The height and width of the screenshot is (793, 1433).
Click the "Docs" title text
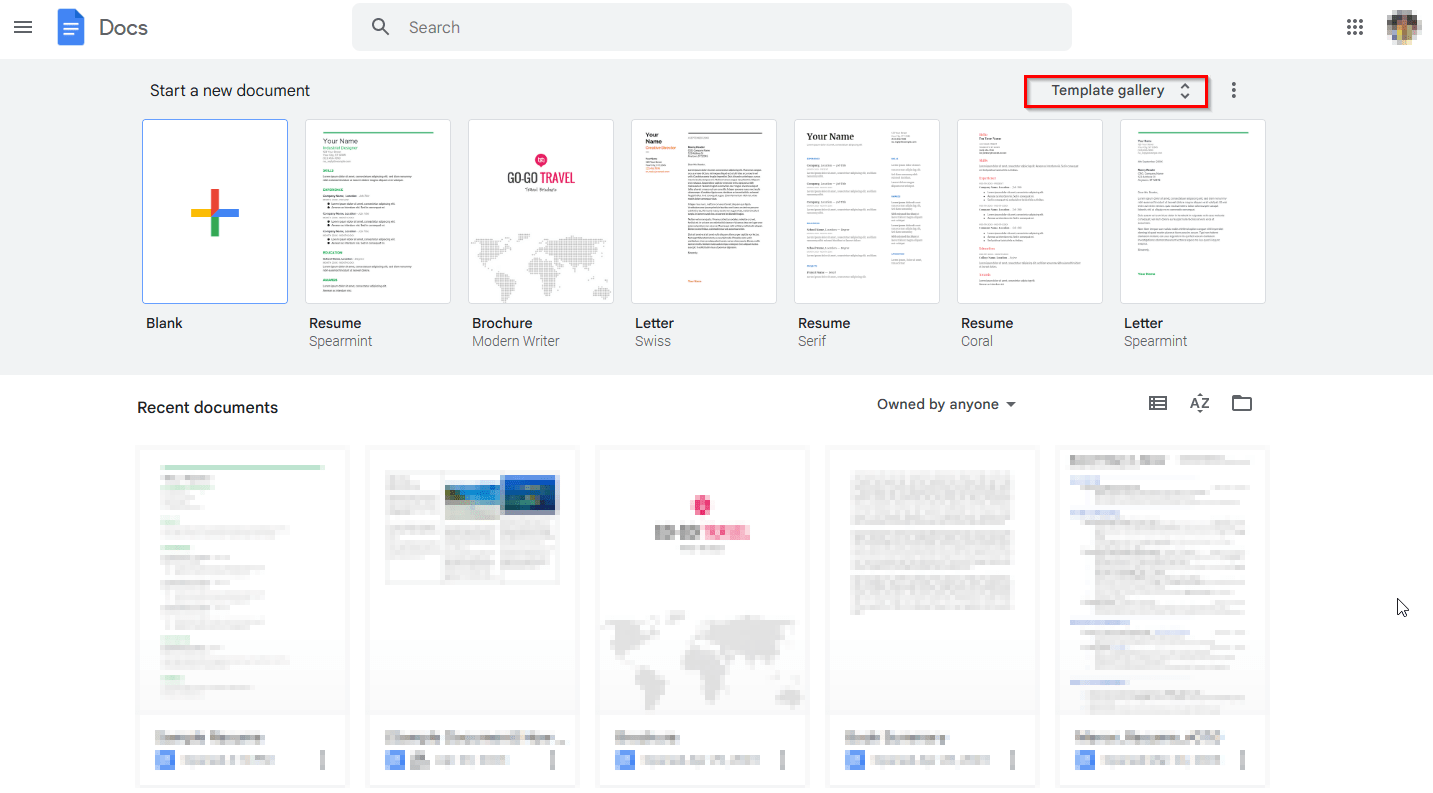(x=124, y=27)
